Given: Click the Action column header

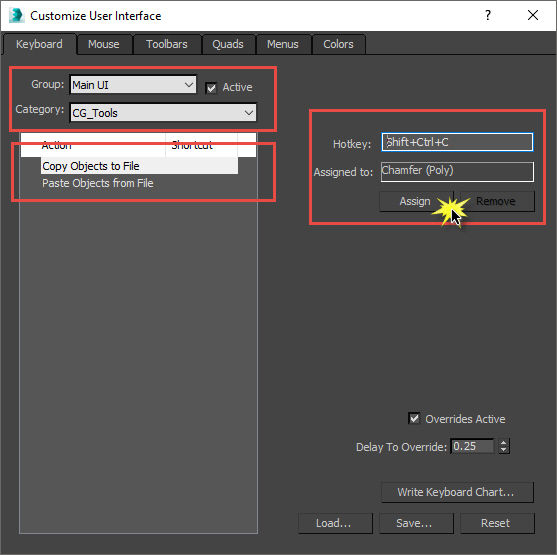Looking at the screenshot, I should [93, 145].
